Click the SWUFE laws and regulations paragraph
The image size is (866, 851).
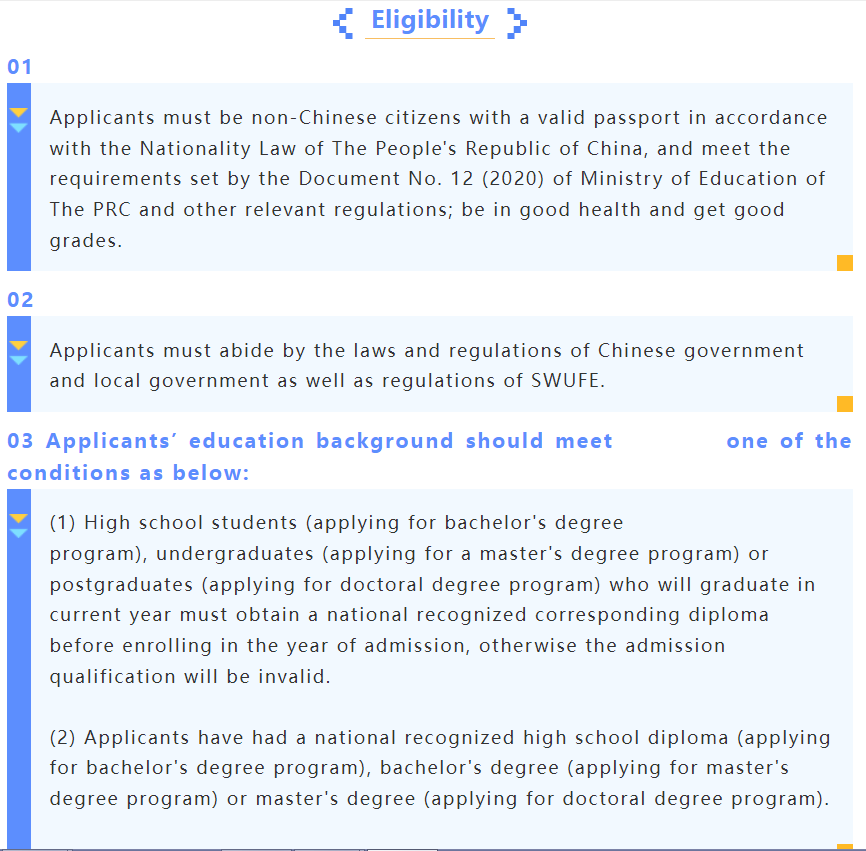pyautogui.click(x=426, y=366)
